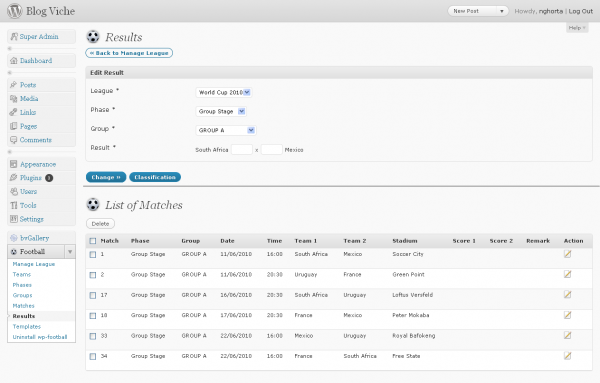Open Phases submenu item
The image size is (600, 383).
point(22,285)
